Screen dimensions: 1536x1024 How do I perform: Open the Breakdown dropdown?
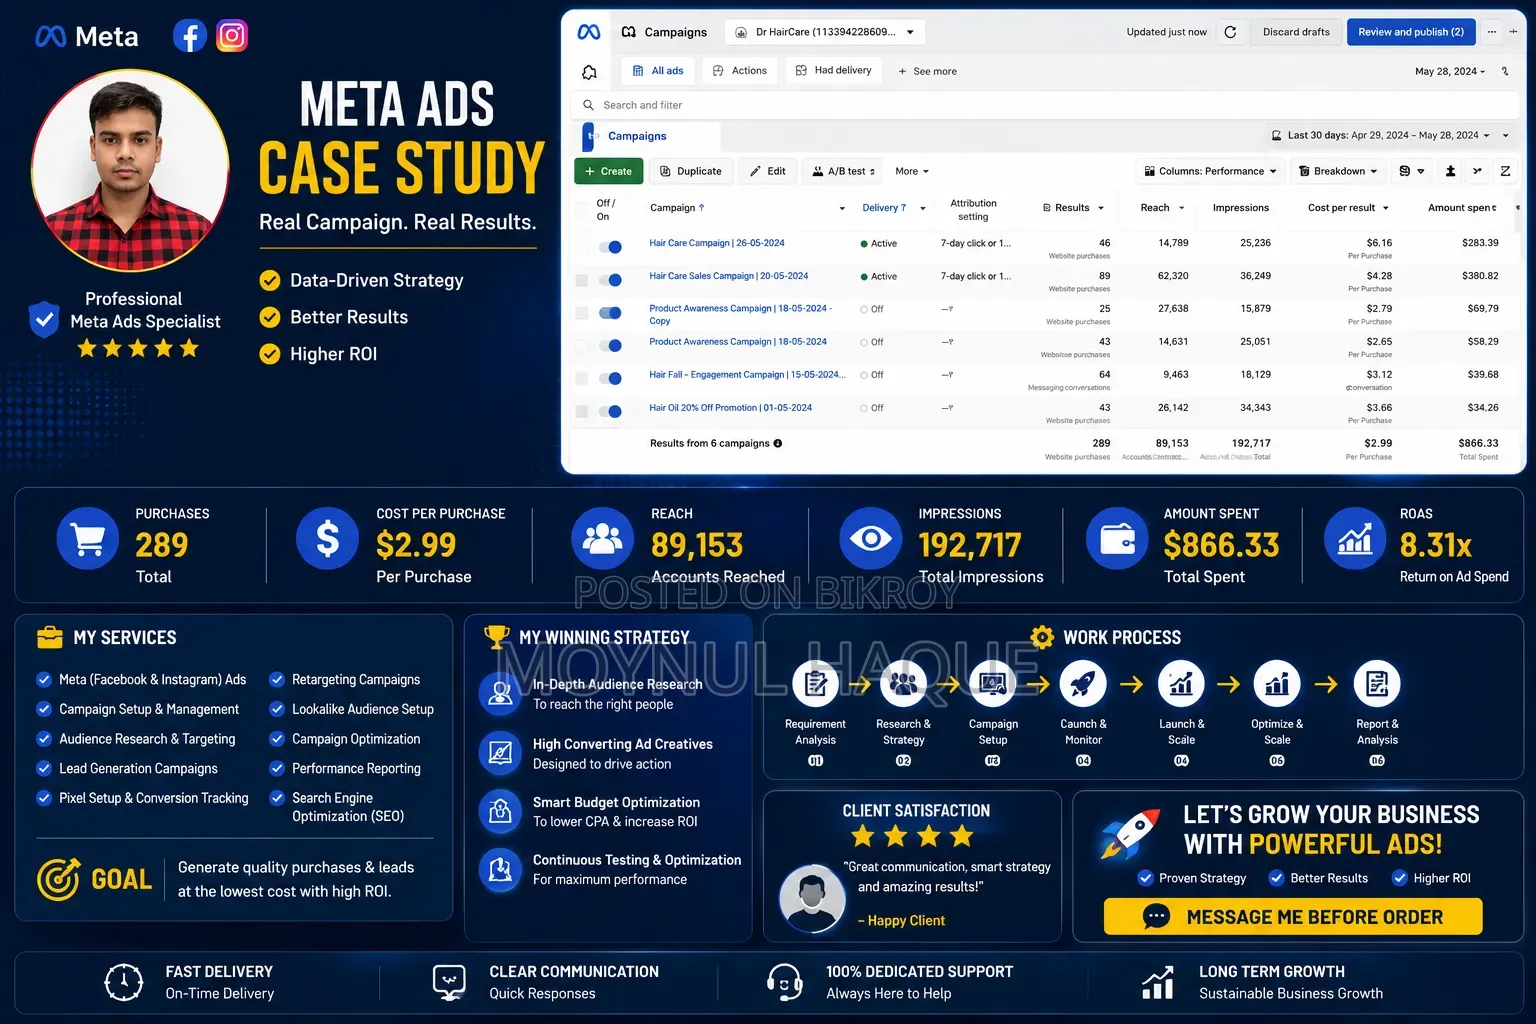point(1338,171)
